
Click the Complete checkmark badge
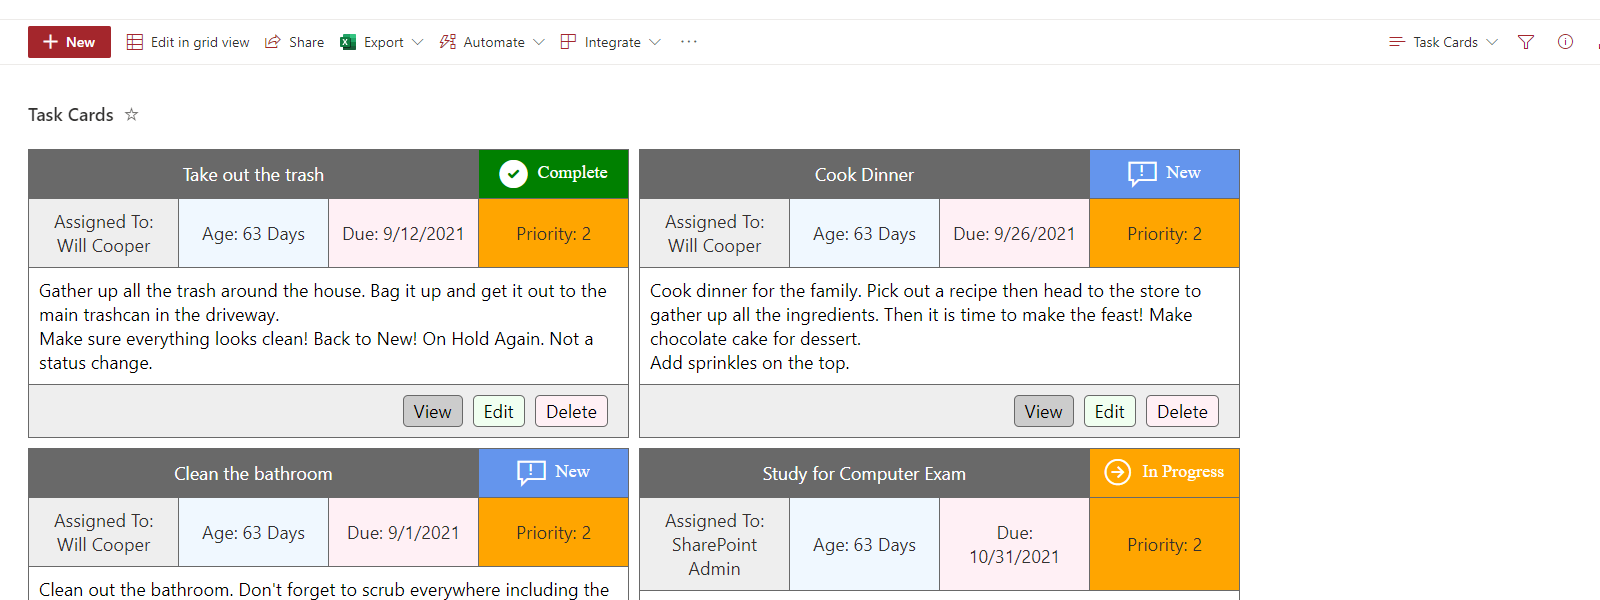pos(513,173)
